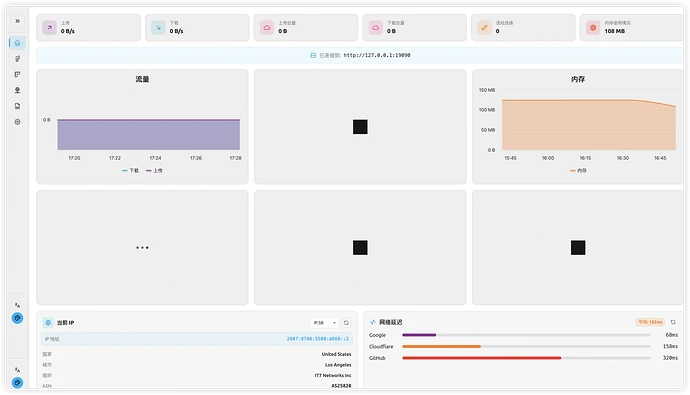This screenshot has height=395, width=690.
Task: Open the settings gear icon in sidebar
Action: [x=18, y=122]
